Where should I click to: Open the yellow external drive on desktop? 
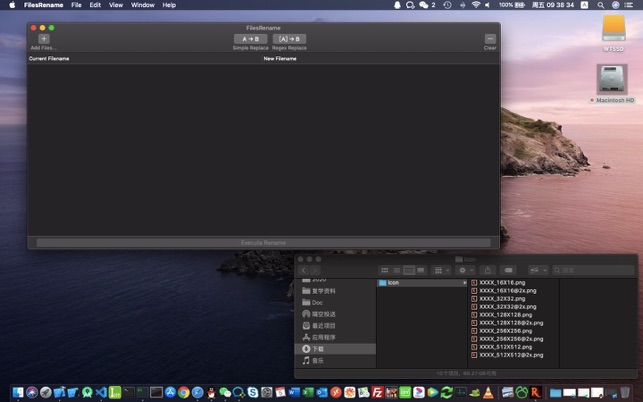[x=613, y=29]
